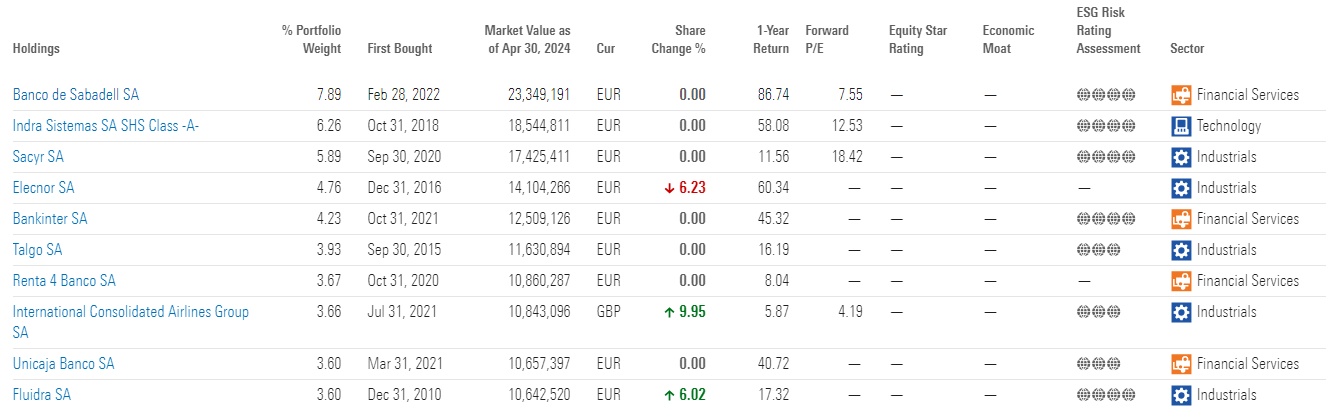The width and height of the screenshot is (1326, 416).
Task: Click the Sector column header
Action: 1187,48
